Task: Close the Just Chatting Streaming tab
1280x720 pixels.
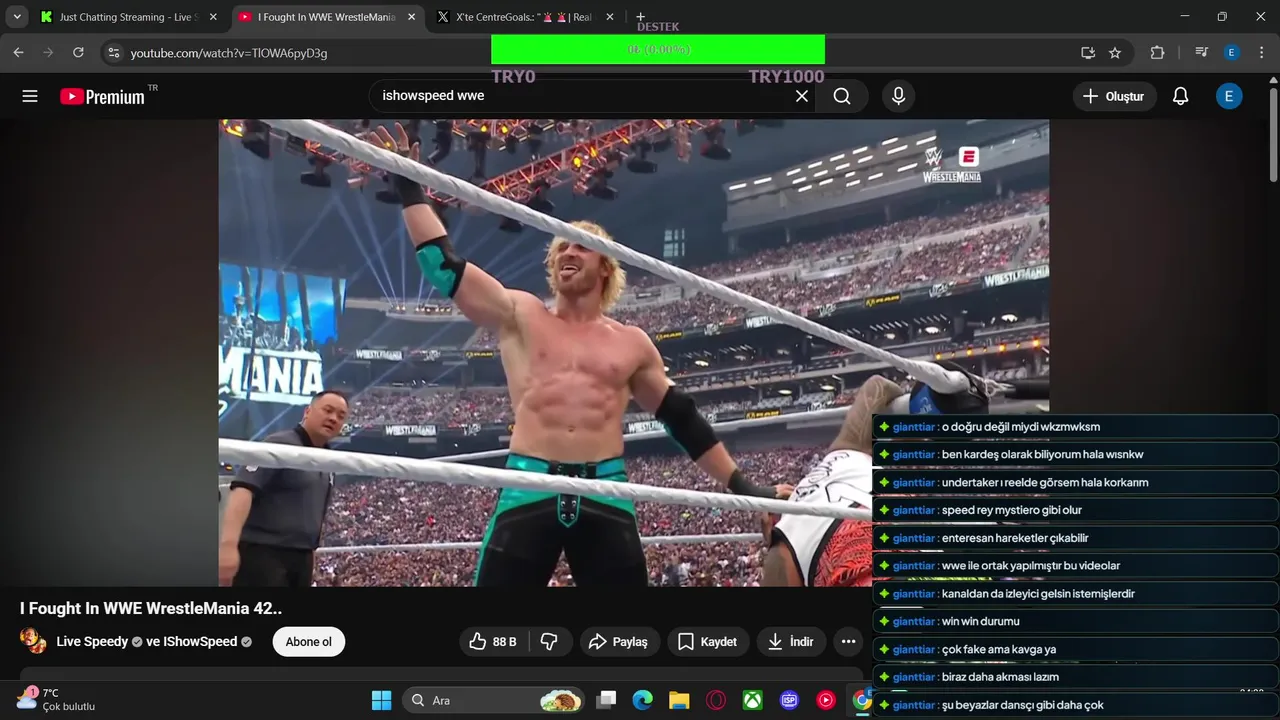Action: (x=213, y=17)
